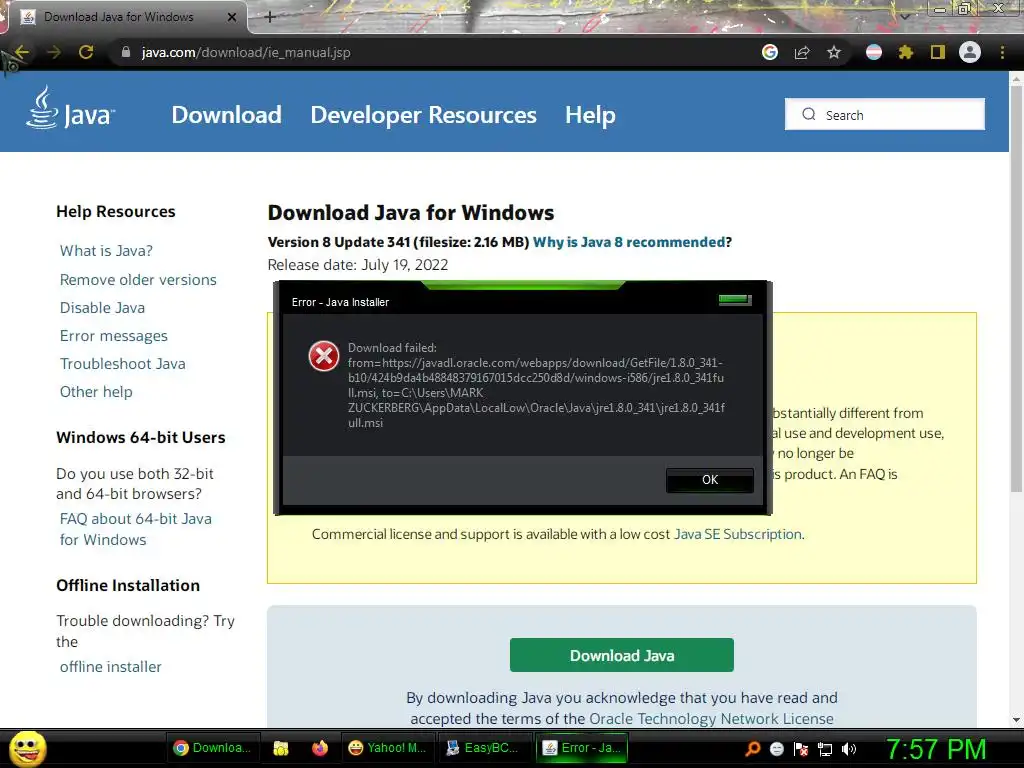The width and height of the screenshot is (1024, 768).
Task: Launch Firefox from the taskbar
Action: pos(320,748)
